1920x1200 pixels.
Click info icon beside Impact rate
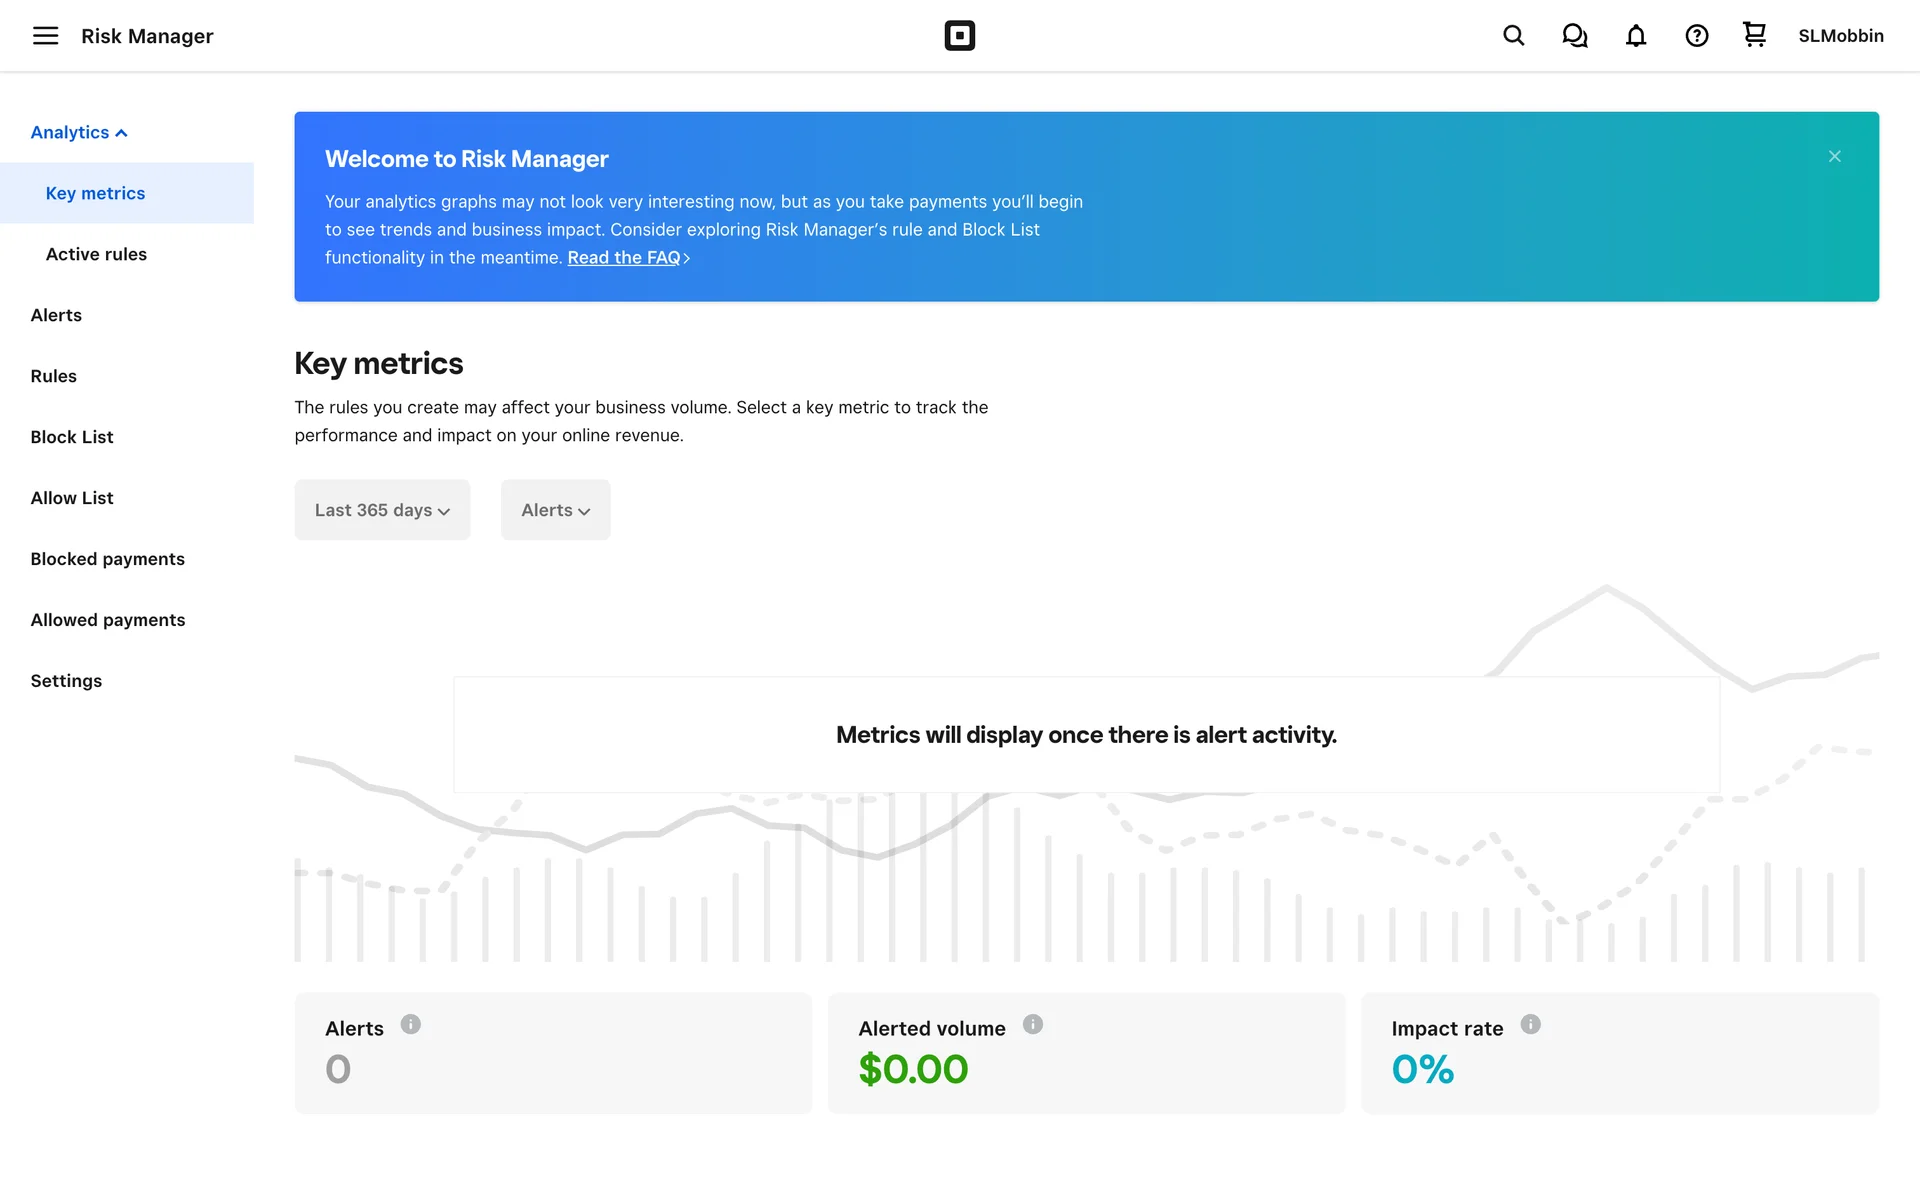point(1530,1024)
